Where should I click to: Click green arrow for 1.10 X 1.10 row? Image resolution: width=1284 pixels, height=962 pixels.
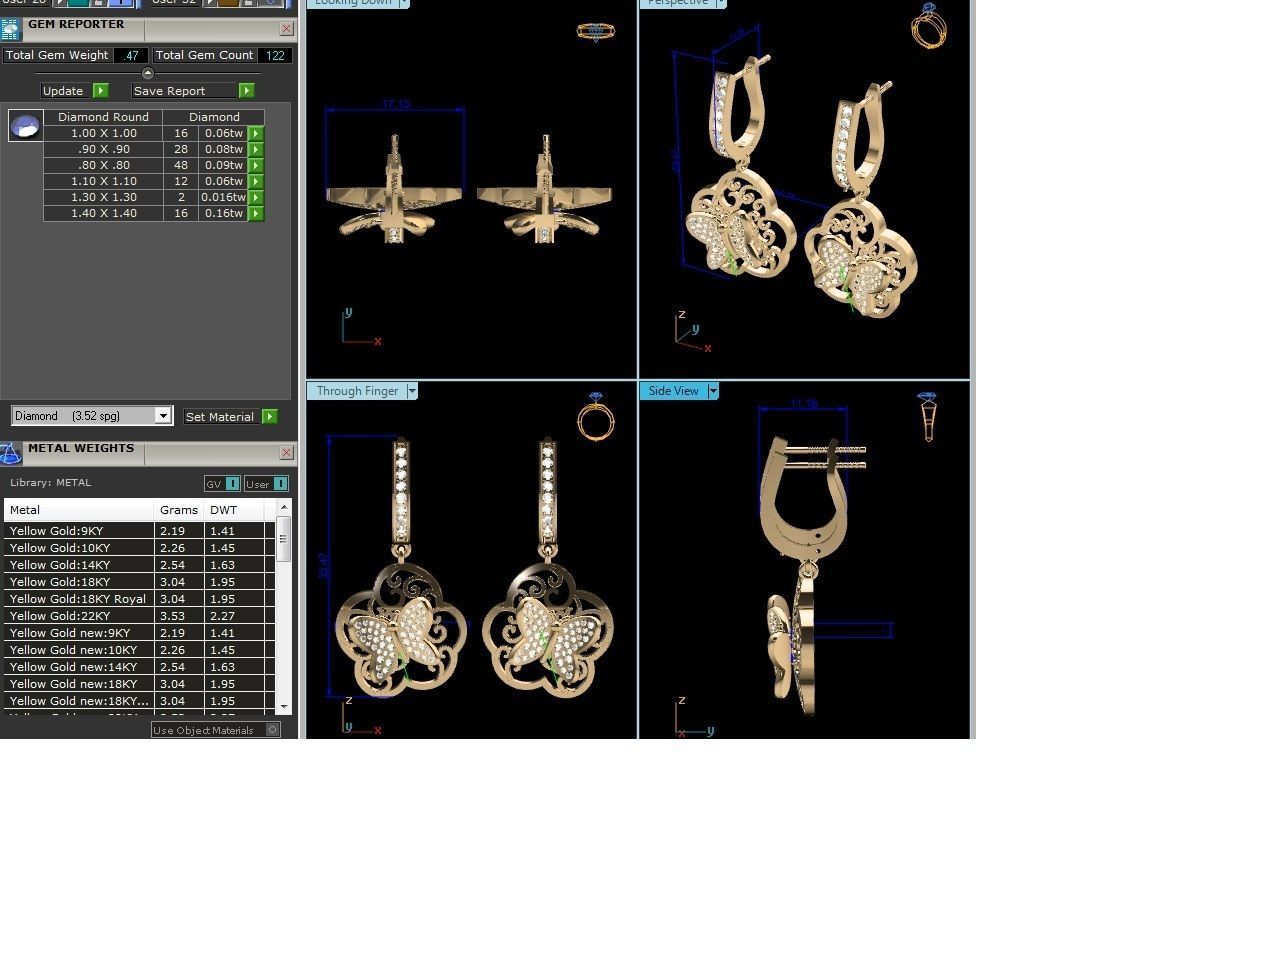coord(256,181)
